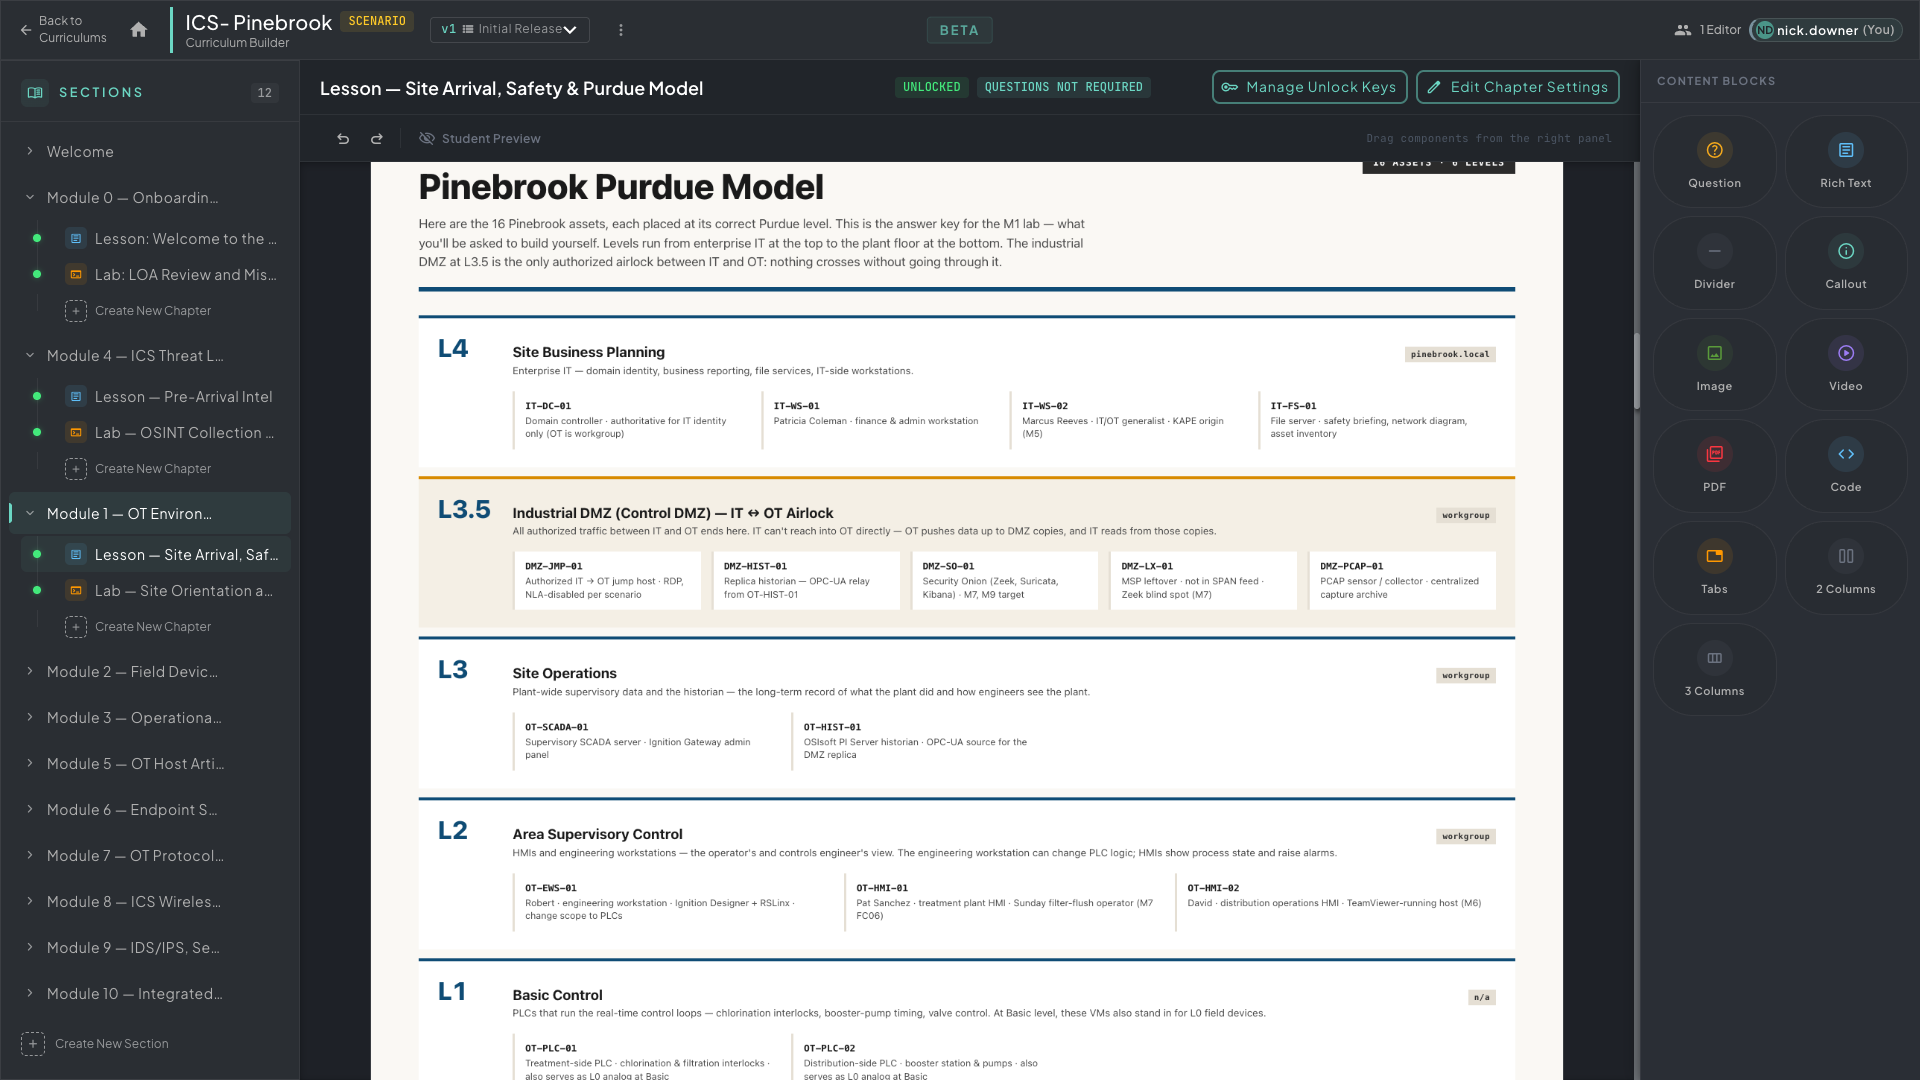Screen dimensions: 1920x1080
Task: Add a Question content block
Action: pyautogui.click(x=1714, y=162)
